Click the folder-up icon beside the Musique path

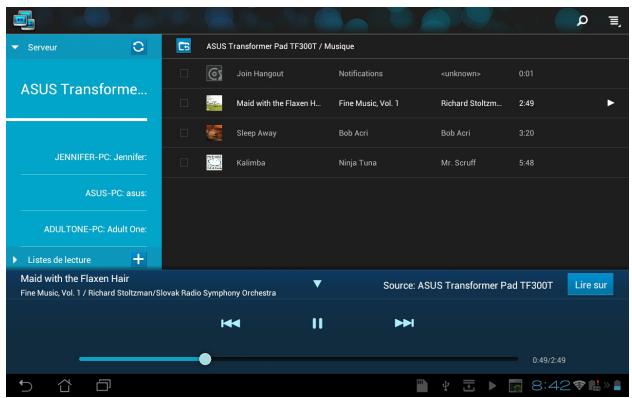click(183, 46)
